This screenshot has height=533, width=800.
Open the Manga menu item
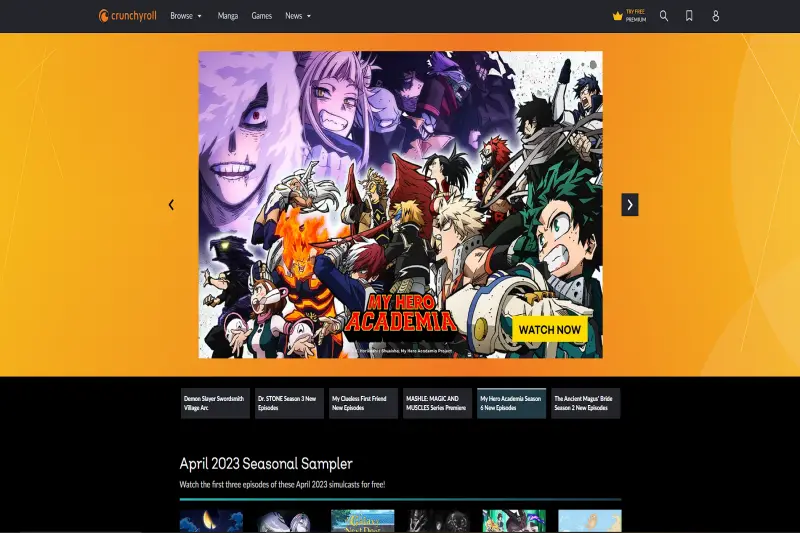[228, 16]
